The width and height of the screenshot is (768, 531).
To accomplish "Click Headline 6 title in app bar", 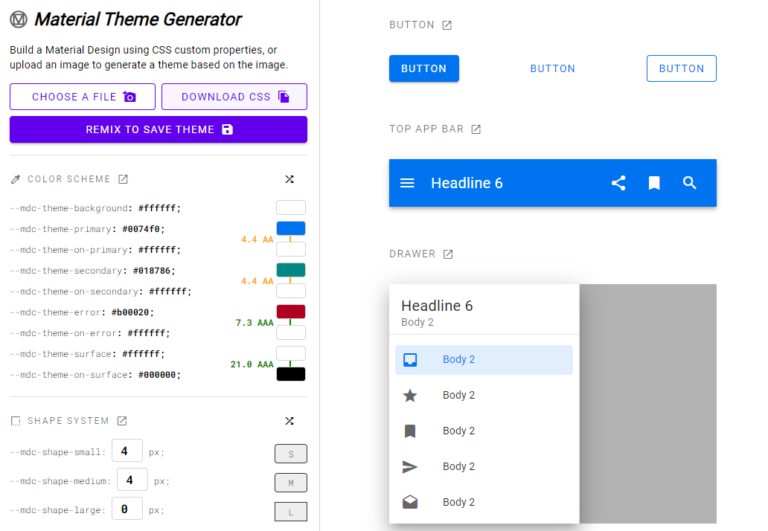I will [467, 183].
